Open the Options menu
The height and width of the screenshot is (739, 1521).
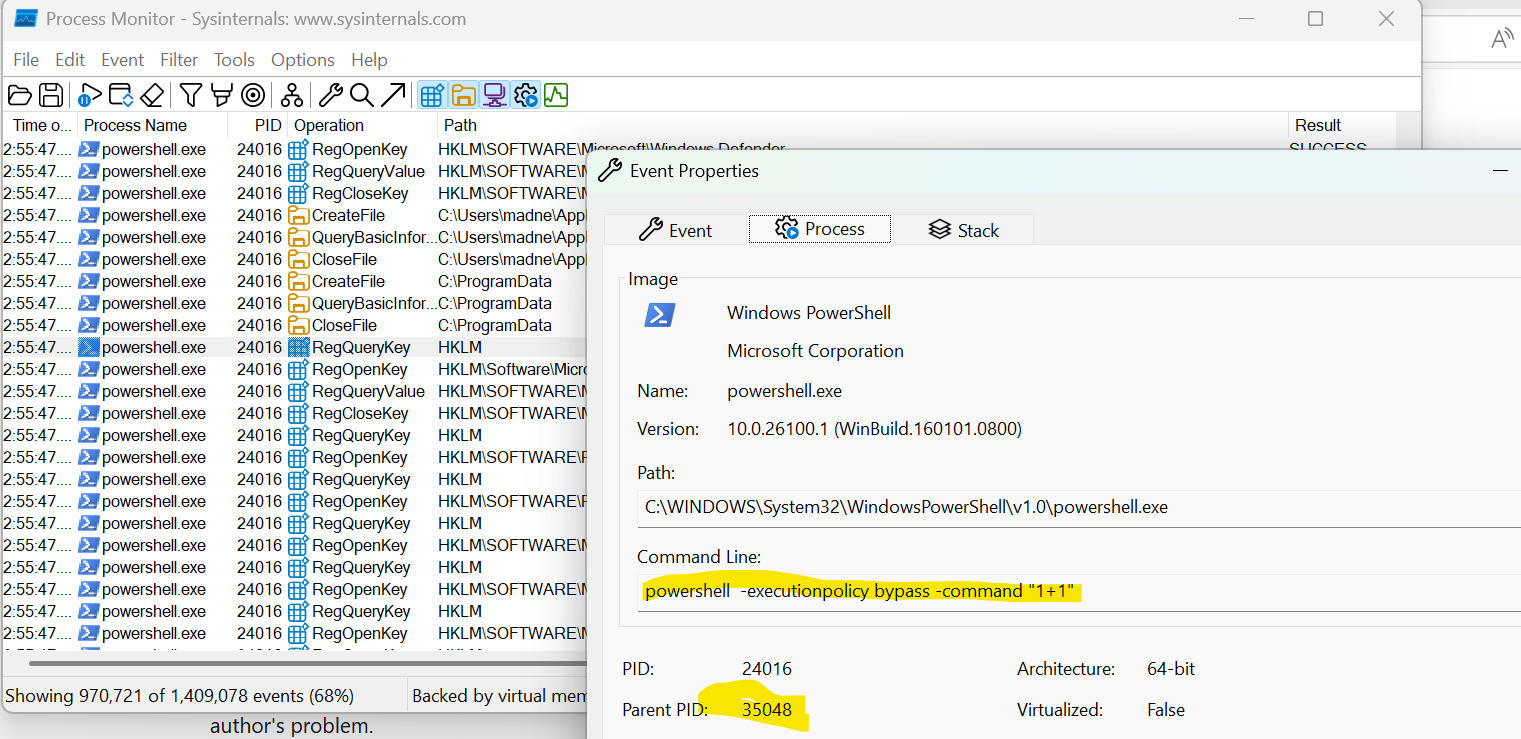pyautogui.click(x=303, y=60)
